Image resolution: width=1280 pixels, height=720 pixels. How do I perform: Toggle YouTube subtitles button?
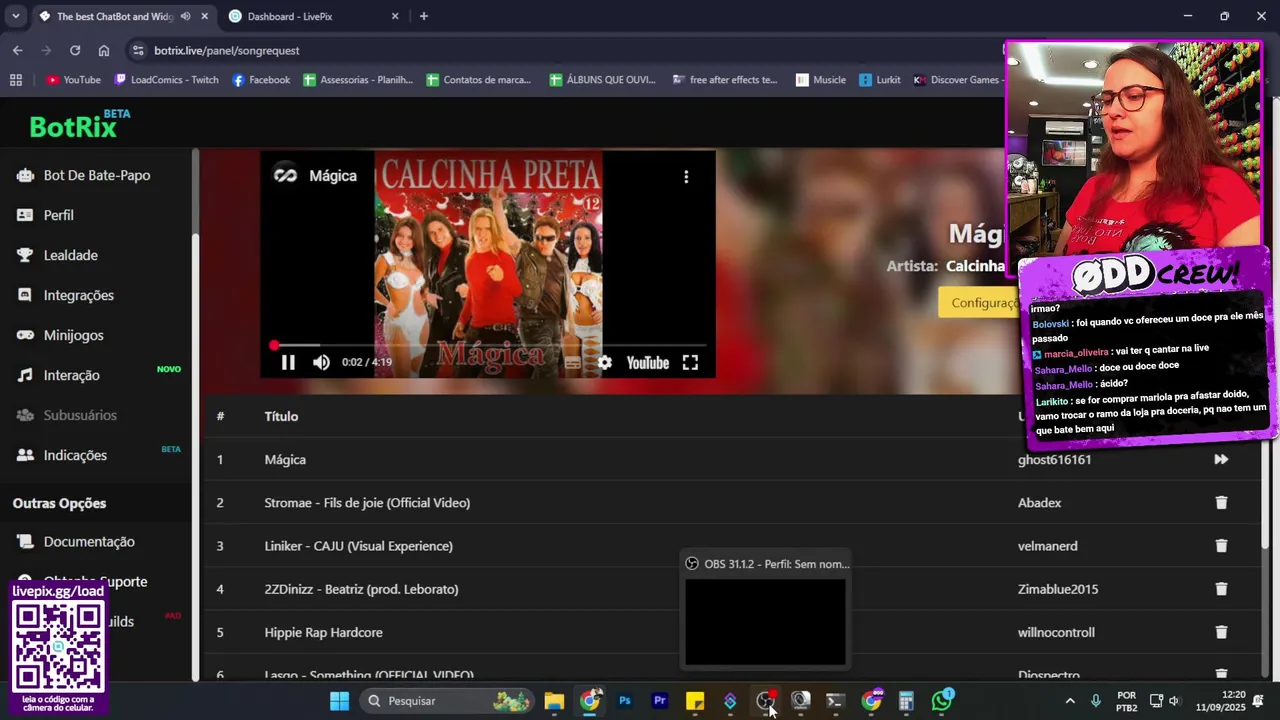pyautogui.click(x=572, y=363)
